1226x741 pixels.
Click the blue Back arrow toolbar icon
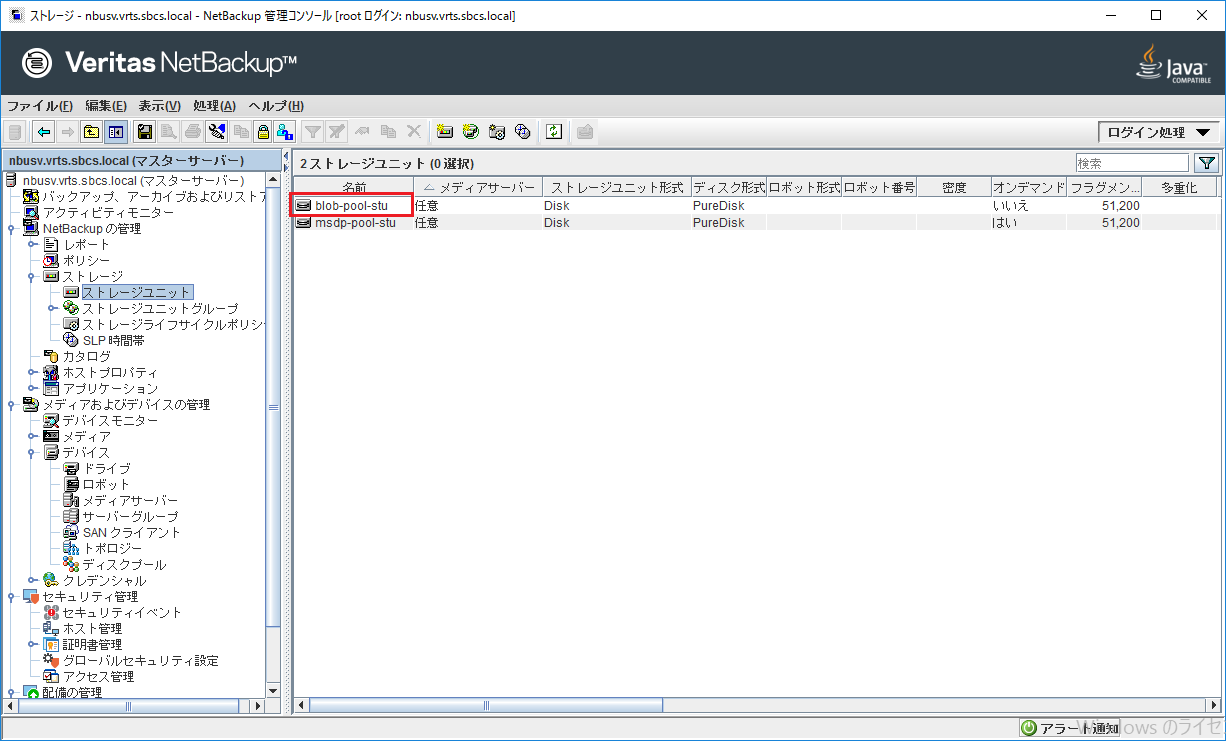pyautogui.click(x=43, y=131)
